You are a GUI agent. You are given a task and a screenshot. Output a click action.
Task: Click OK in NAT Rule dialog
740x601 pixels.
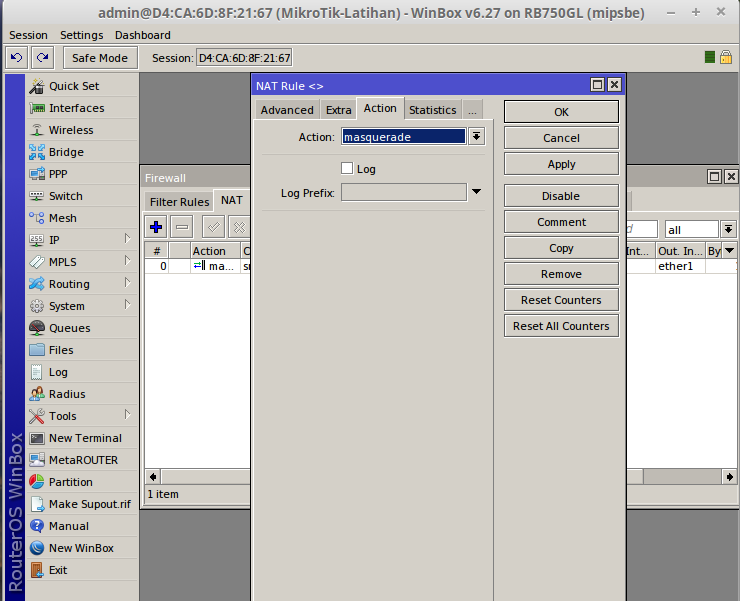pos(561,112)
